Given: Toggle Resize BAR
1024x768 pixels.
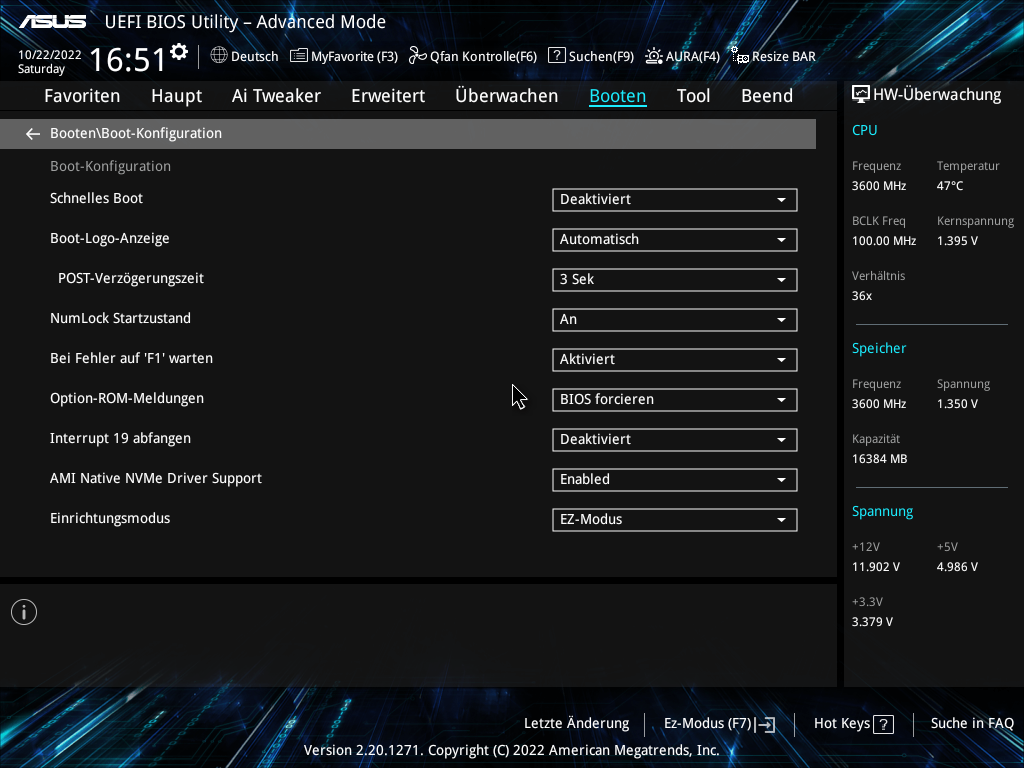Looking at the screenshot, I should [x=773, y=56].
